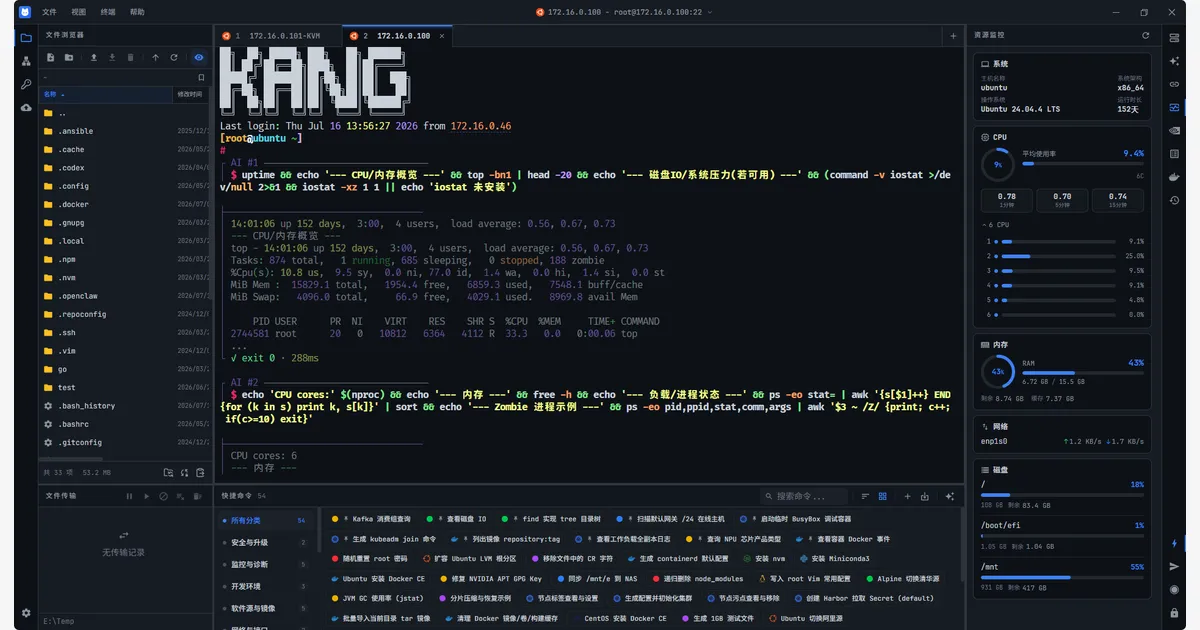Open the history clock icon in right sidebar

click(x=1175, y=200)
